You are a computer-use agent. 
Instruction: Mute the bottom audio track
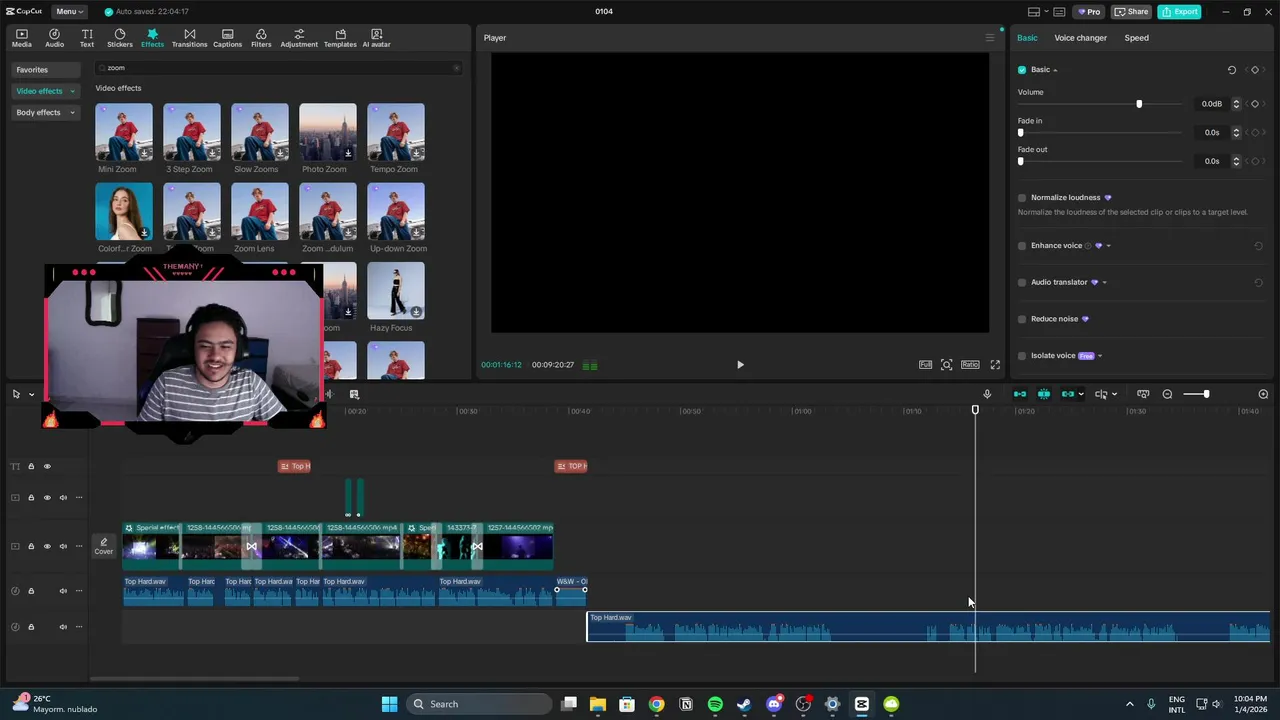click(x=63, y=627)
